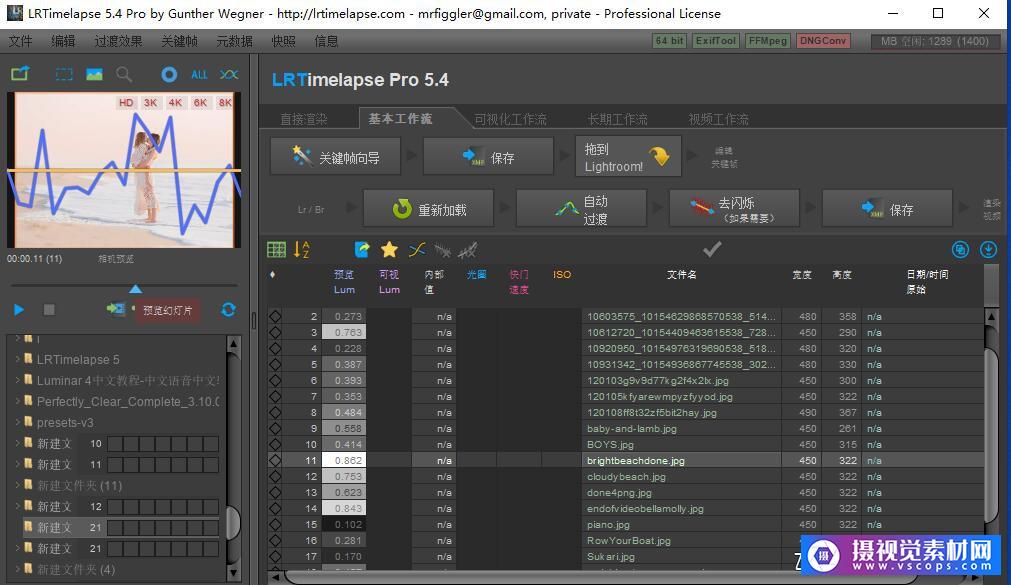Toggle the ALL curves button
1011x585 pixels.
pos(199,74)
